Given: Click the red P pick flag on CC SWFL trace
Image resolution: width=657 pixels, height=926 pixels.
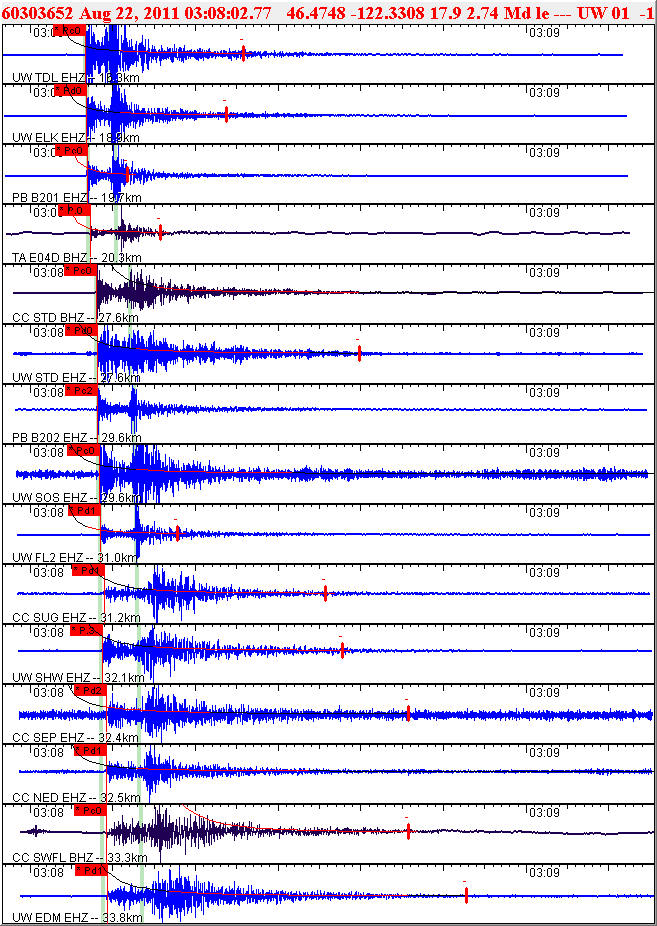Looking at the screenshot, I should 90,810.
